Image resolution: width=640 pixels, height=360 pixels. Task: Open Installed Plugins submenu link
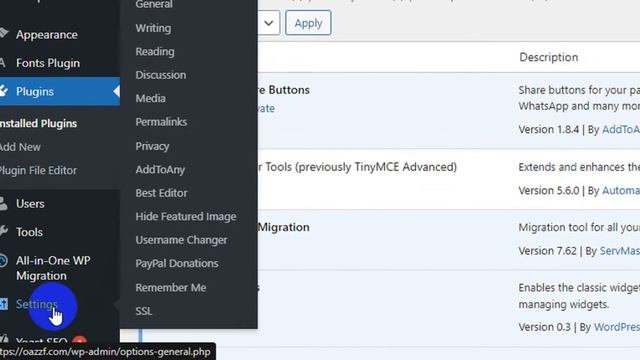click(x=38, y=123)
